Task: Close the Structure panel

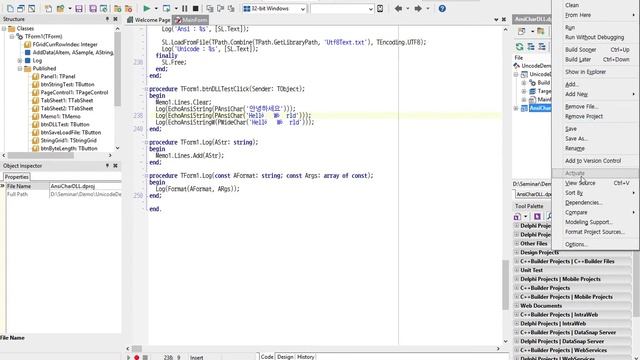Action: tap(116, 19)
